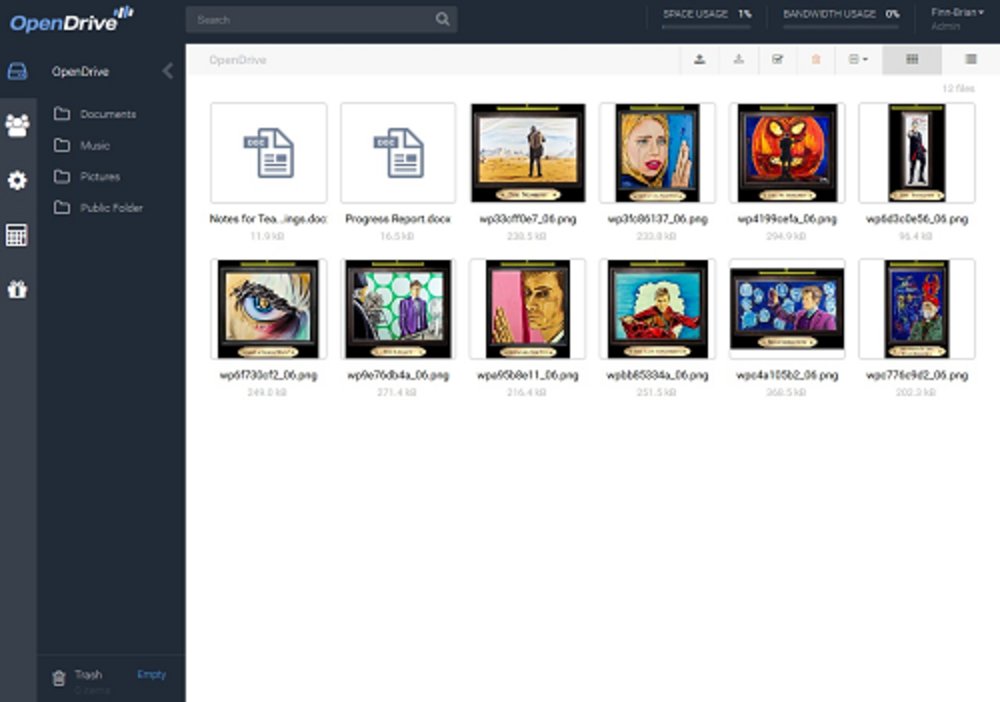This screenshot has height=702, width=1000.
Task: Open the blue bubbles purple jacket thumbnail
Action: point(787,309)
